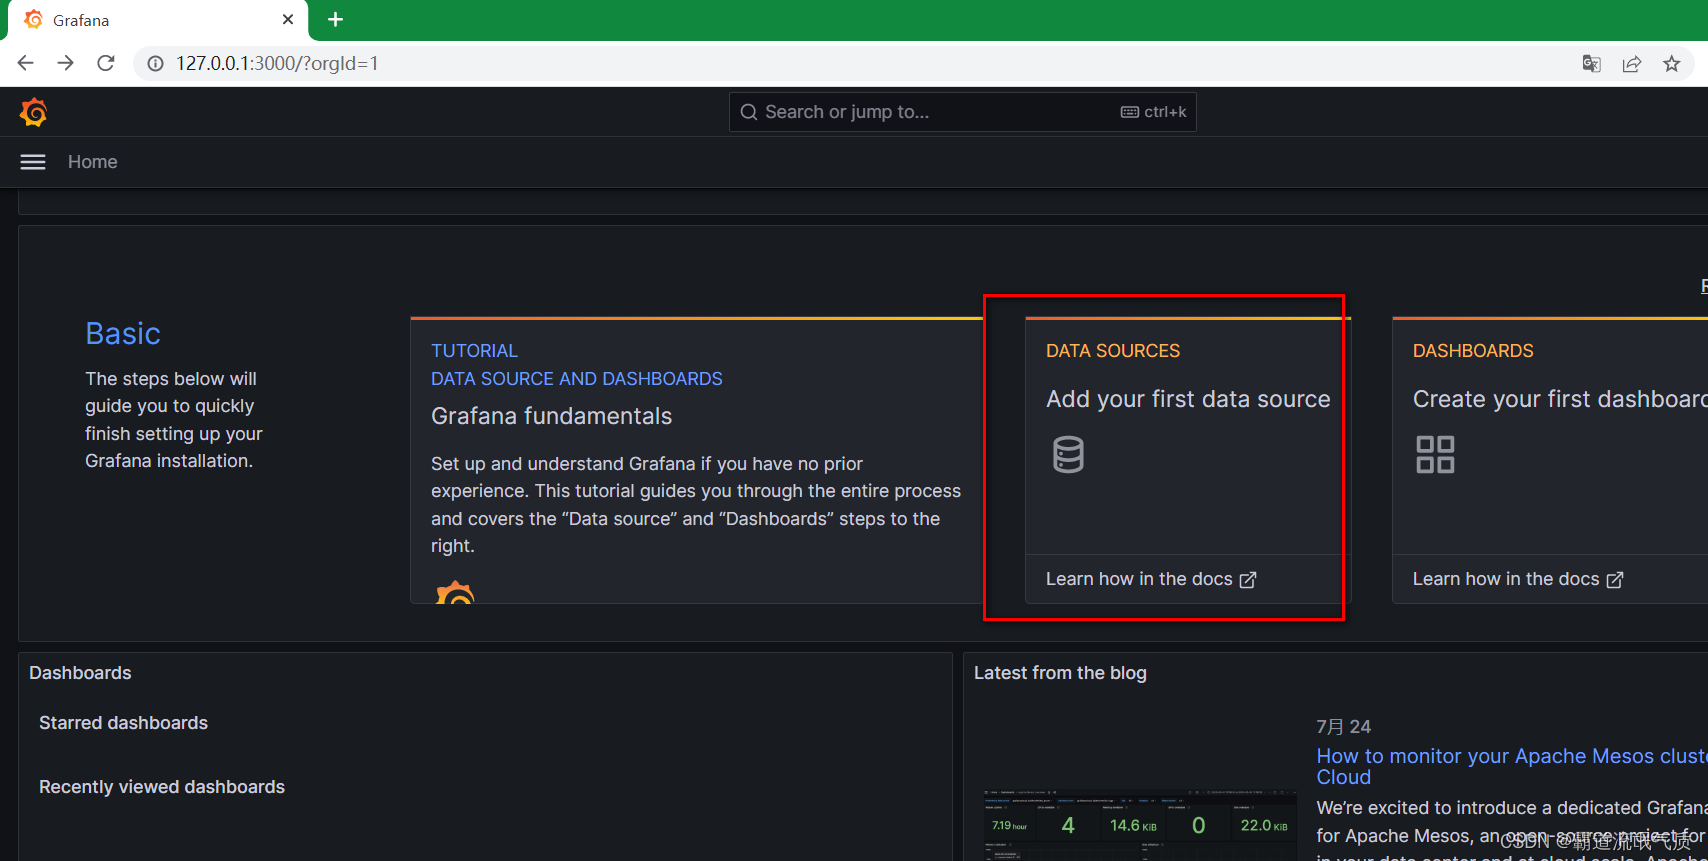Click the ctrl+k shortcut hint
Screen dimensions: 1708x861
1154,112
